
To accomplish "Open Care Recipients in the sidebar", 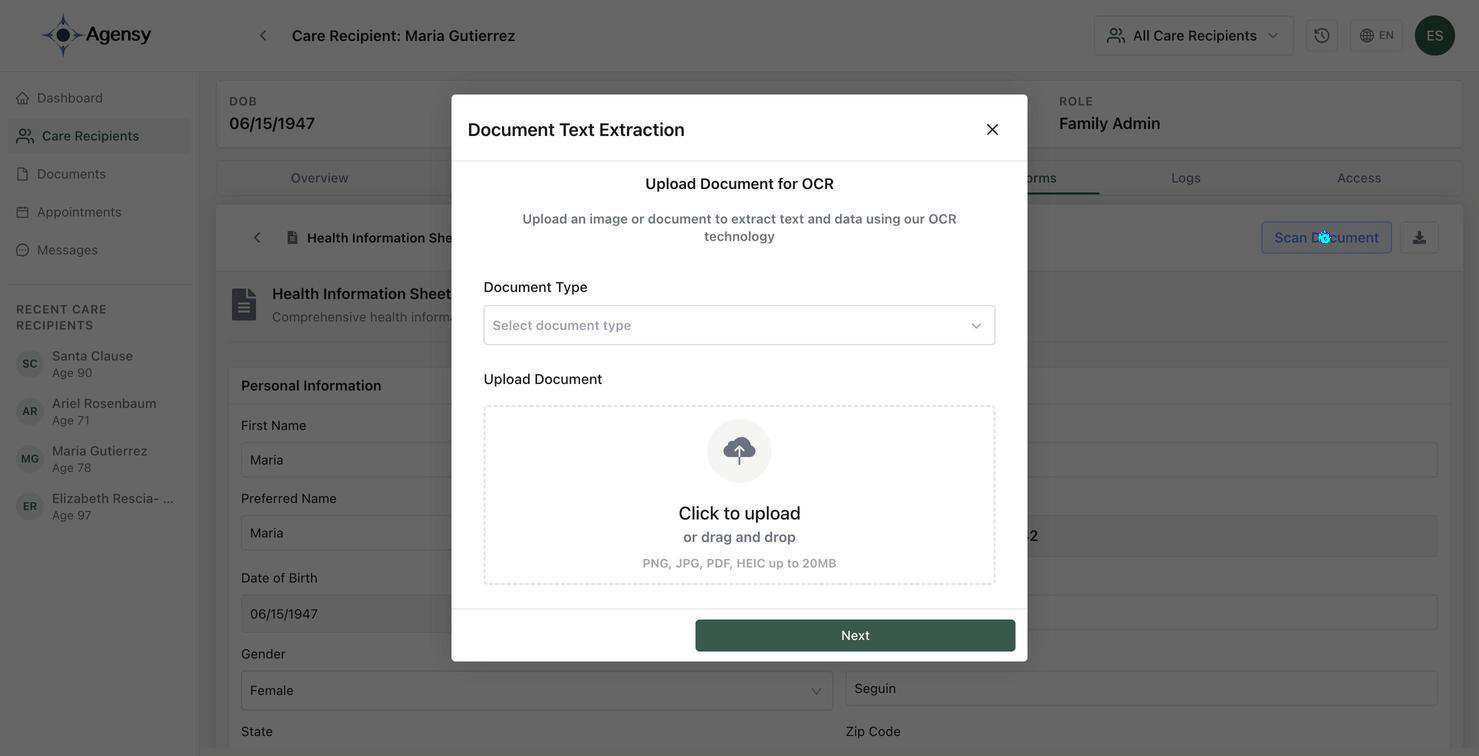I will 99,136.
